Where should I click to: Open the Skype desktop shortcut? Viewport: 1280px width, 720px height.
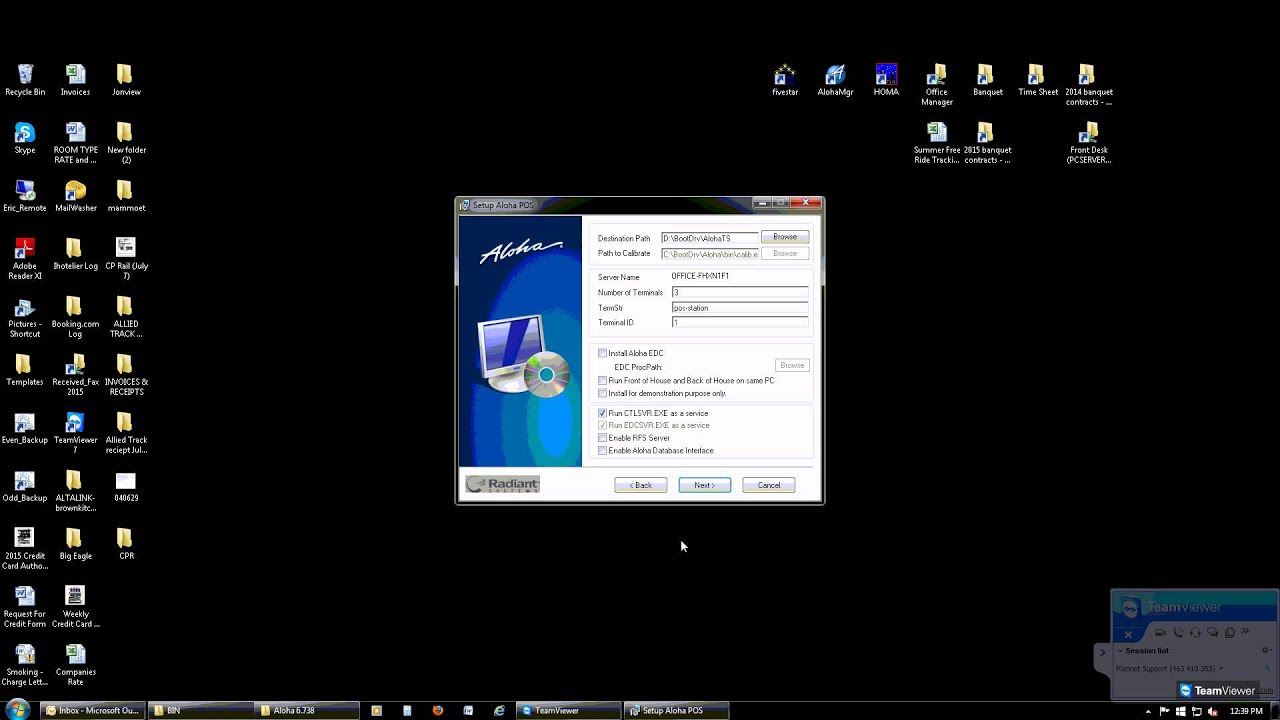point(25,139)
